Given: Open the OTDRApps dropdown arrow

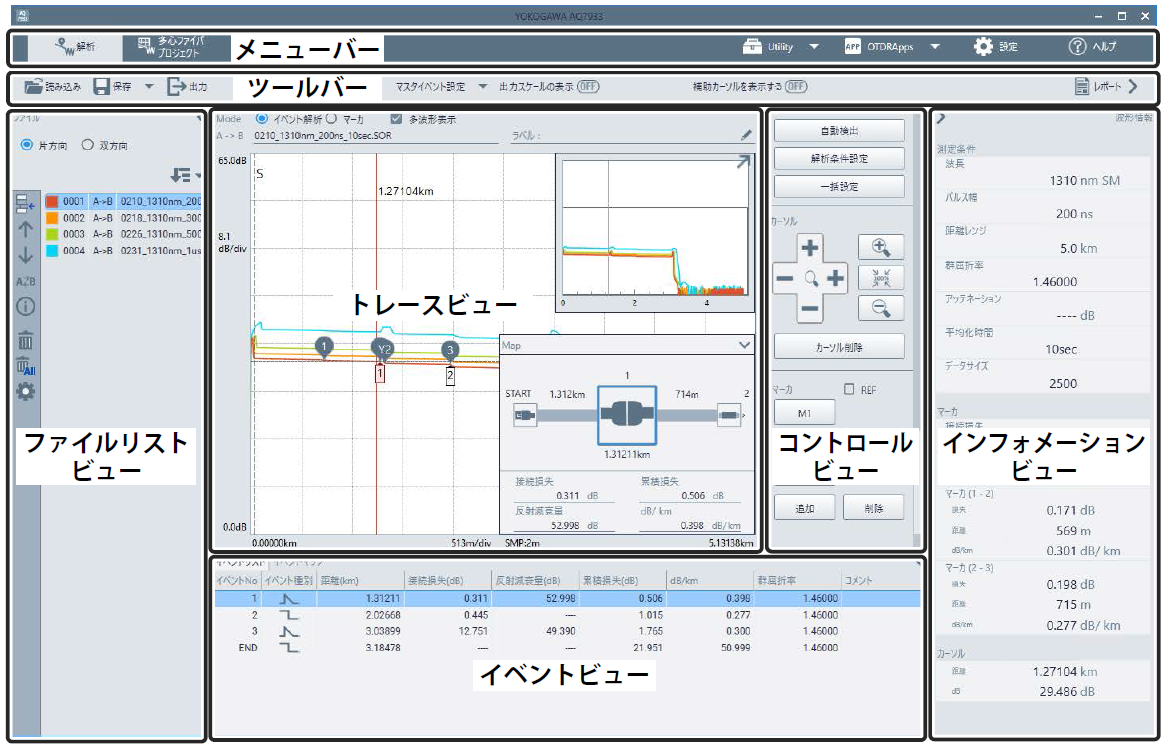Looking at the screenshot, I should (x=935, y=47).
